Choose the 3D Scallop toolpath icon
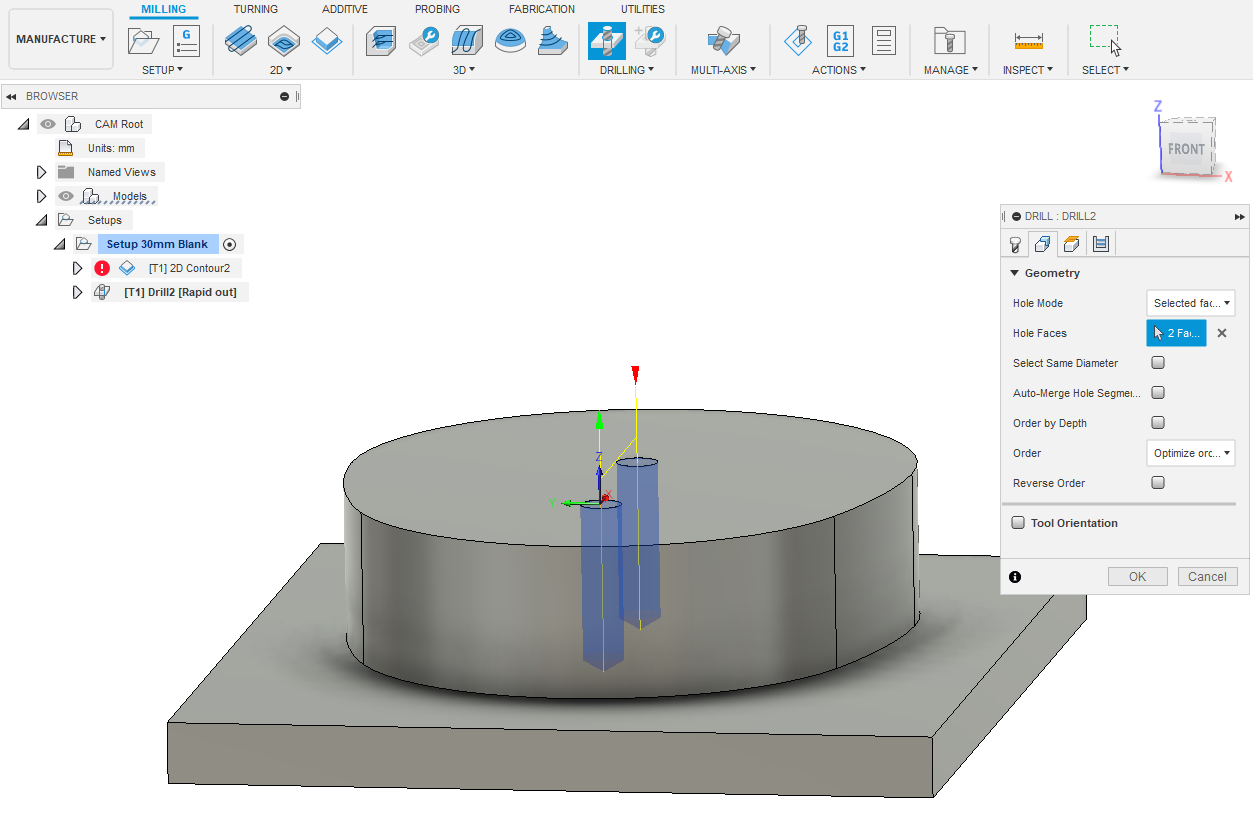The height and width of the screenshot is (828, 1253). pos(554,41)
